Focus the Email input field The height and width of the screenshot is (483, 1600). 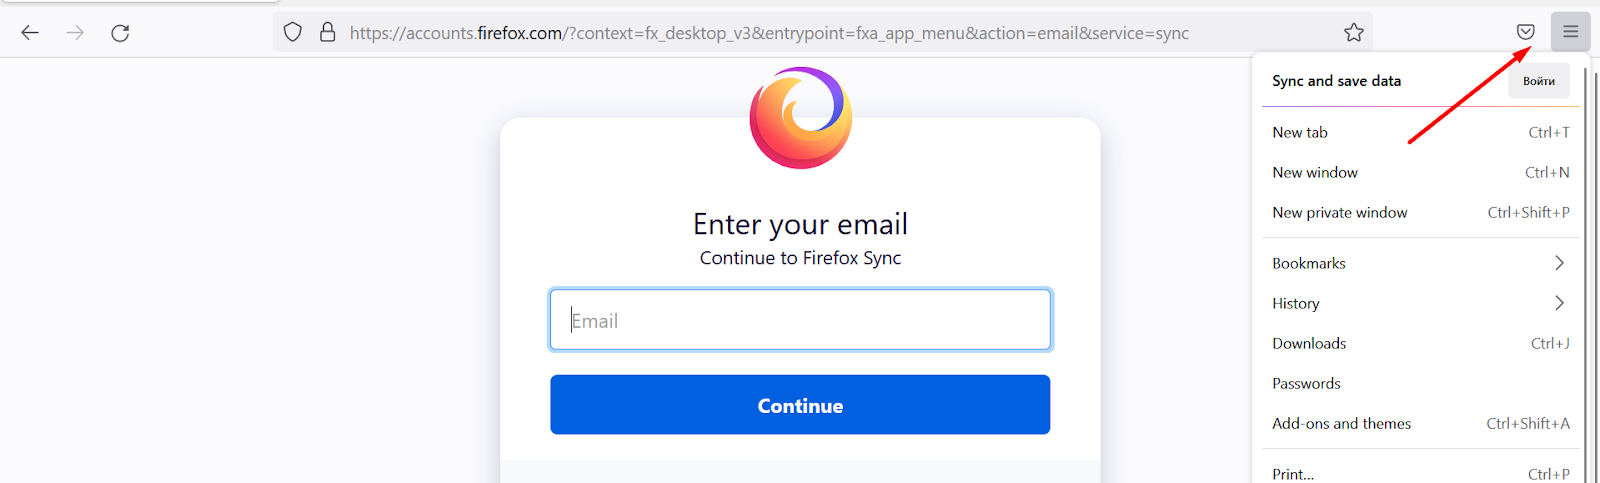800,320
